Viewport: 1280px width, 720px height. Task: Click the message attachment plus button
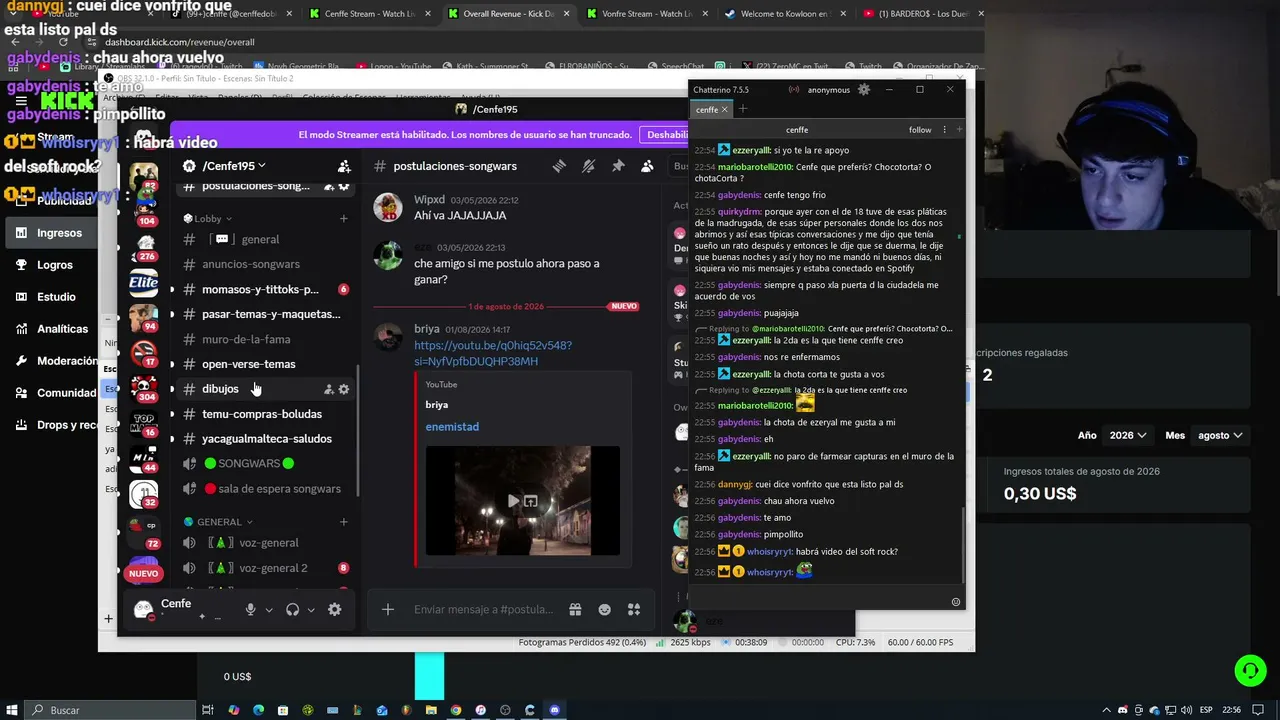click(388, 610)
